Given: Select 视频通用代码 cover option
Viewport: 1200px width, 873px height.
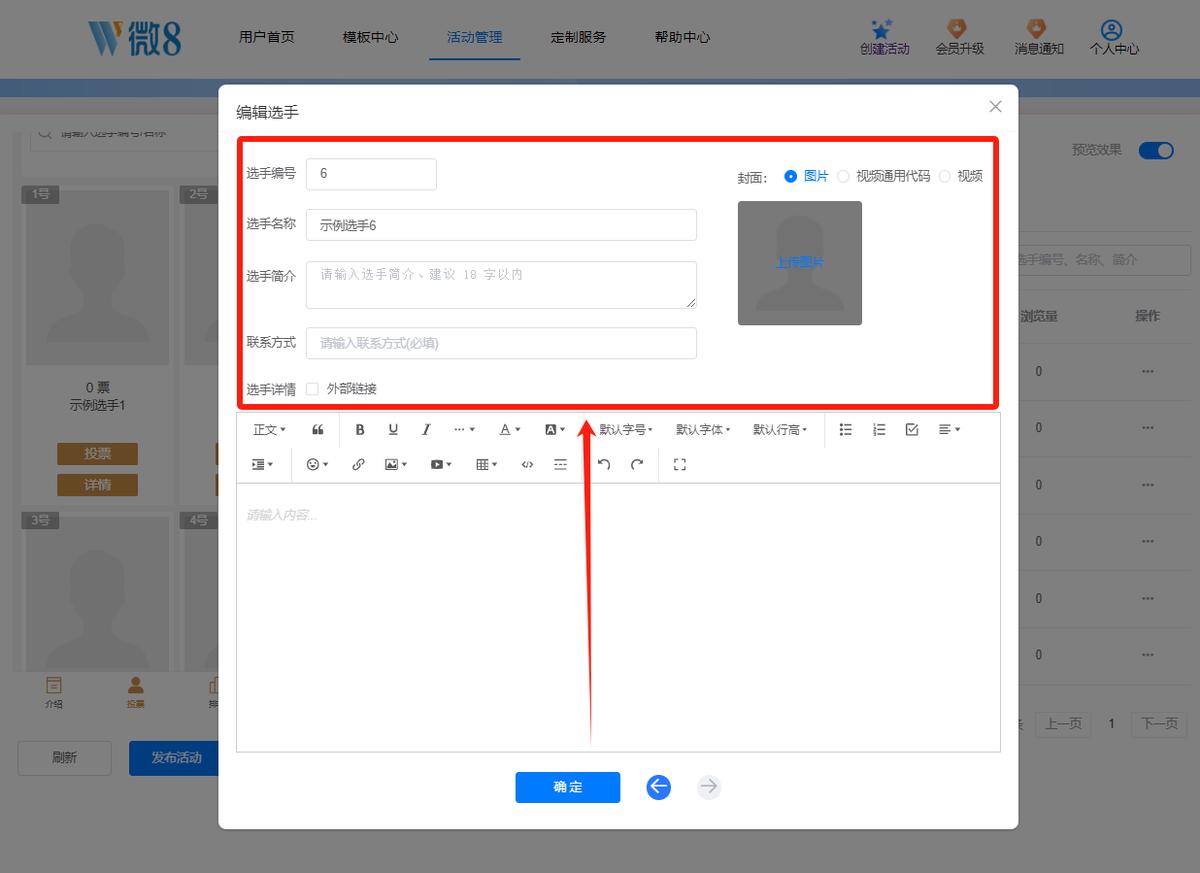Looking at the screenshot, I should pos(843,176).
